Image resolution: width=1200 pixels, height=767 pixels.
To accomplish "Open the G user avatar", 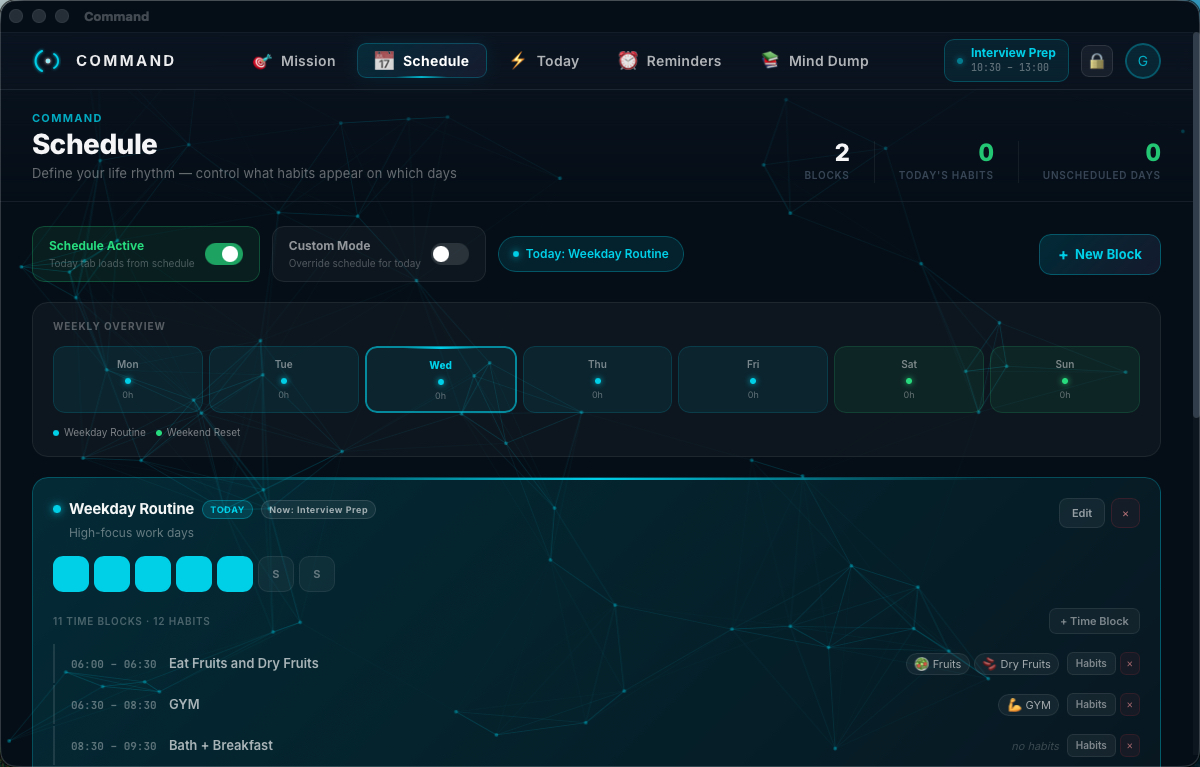I will (x=1143, y=61).
